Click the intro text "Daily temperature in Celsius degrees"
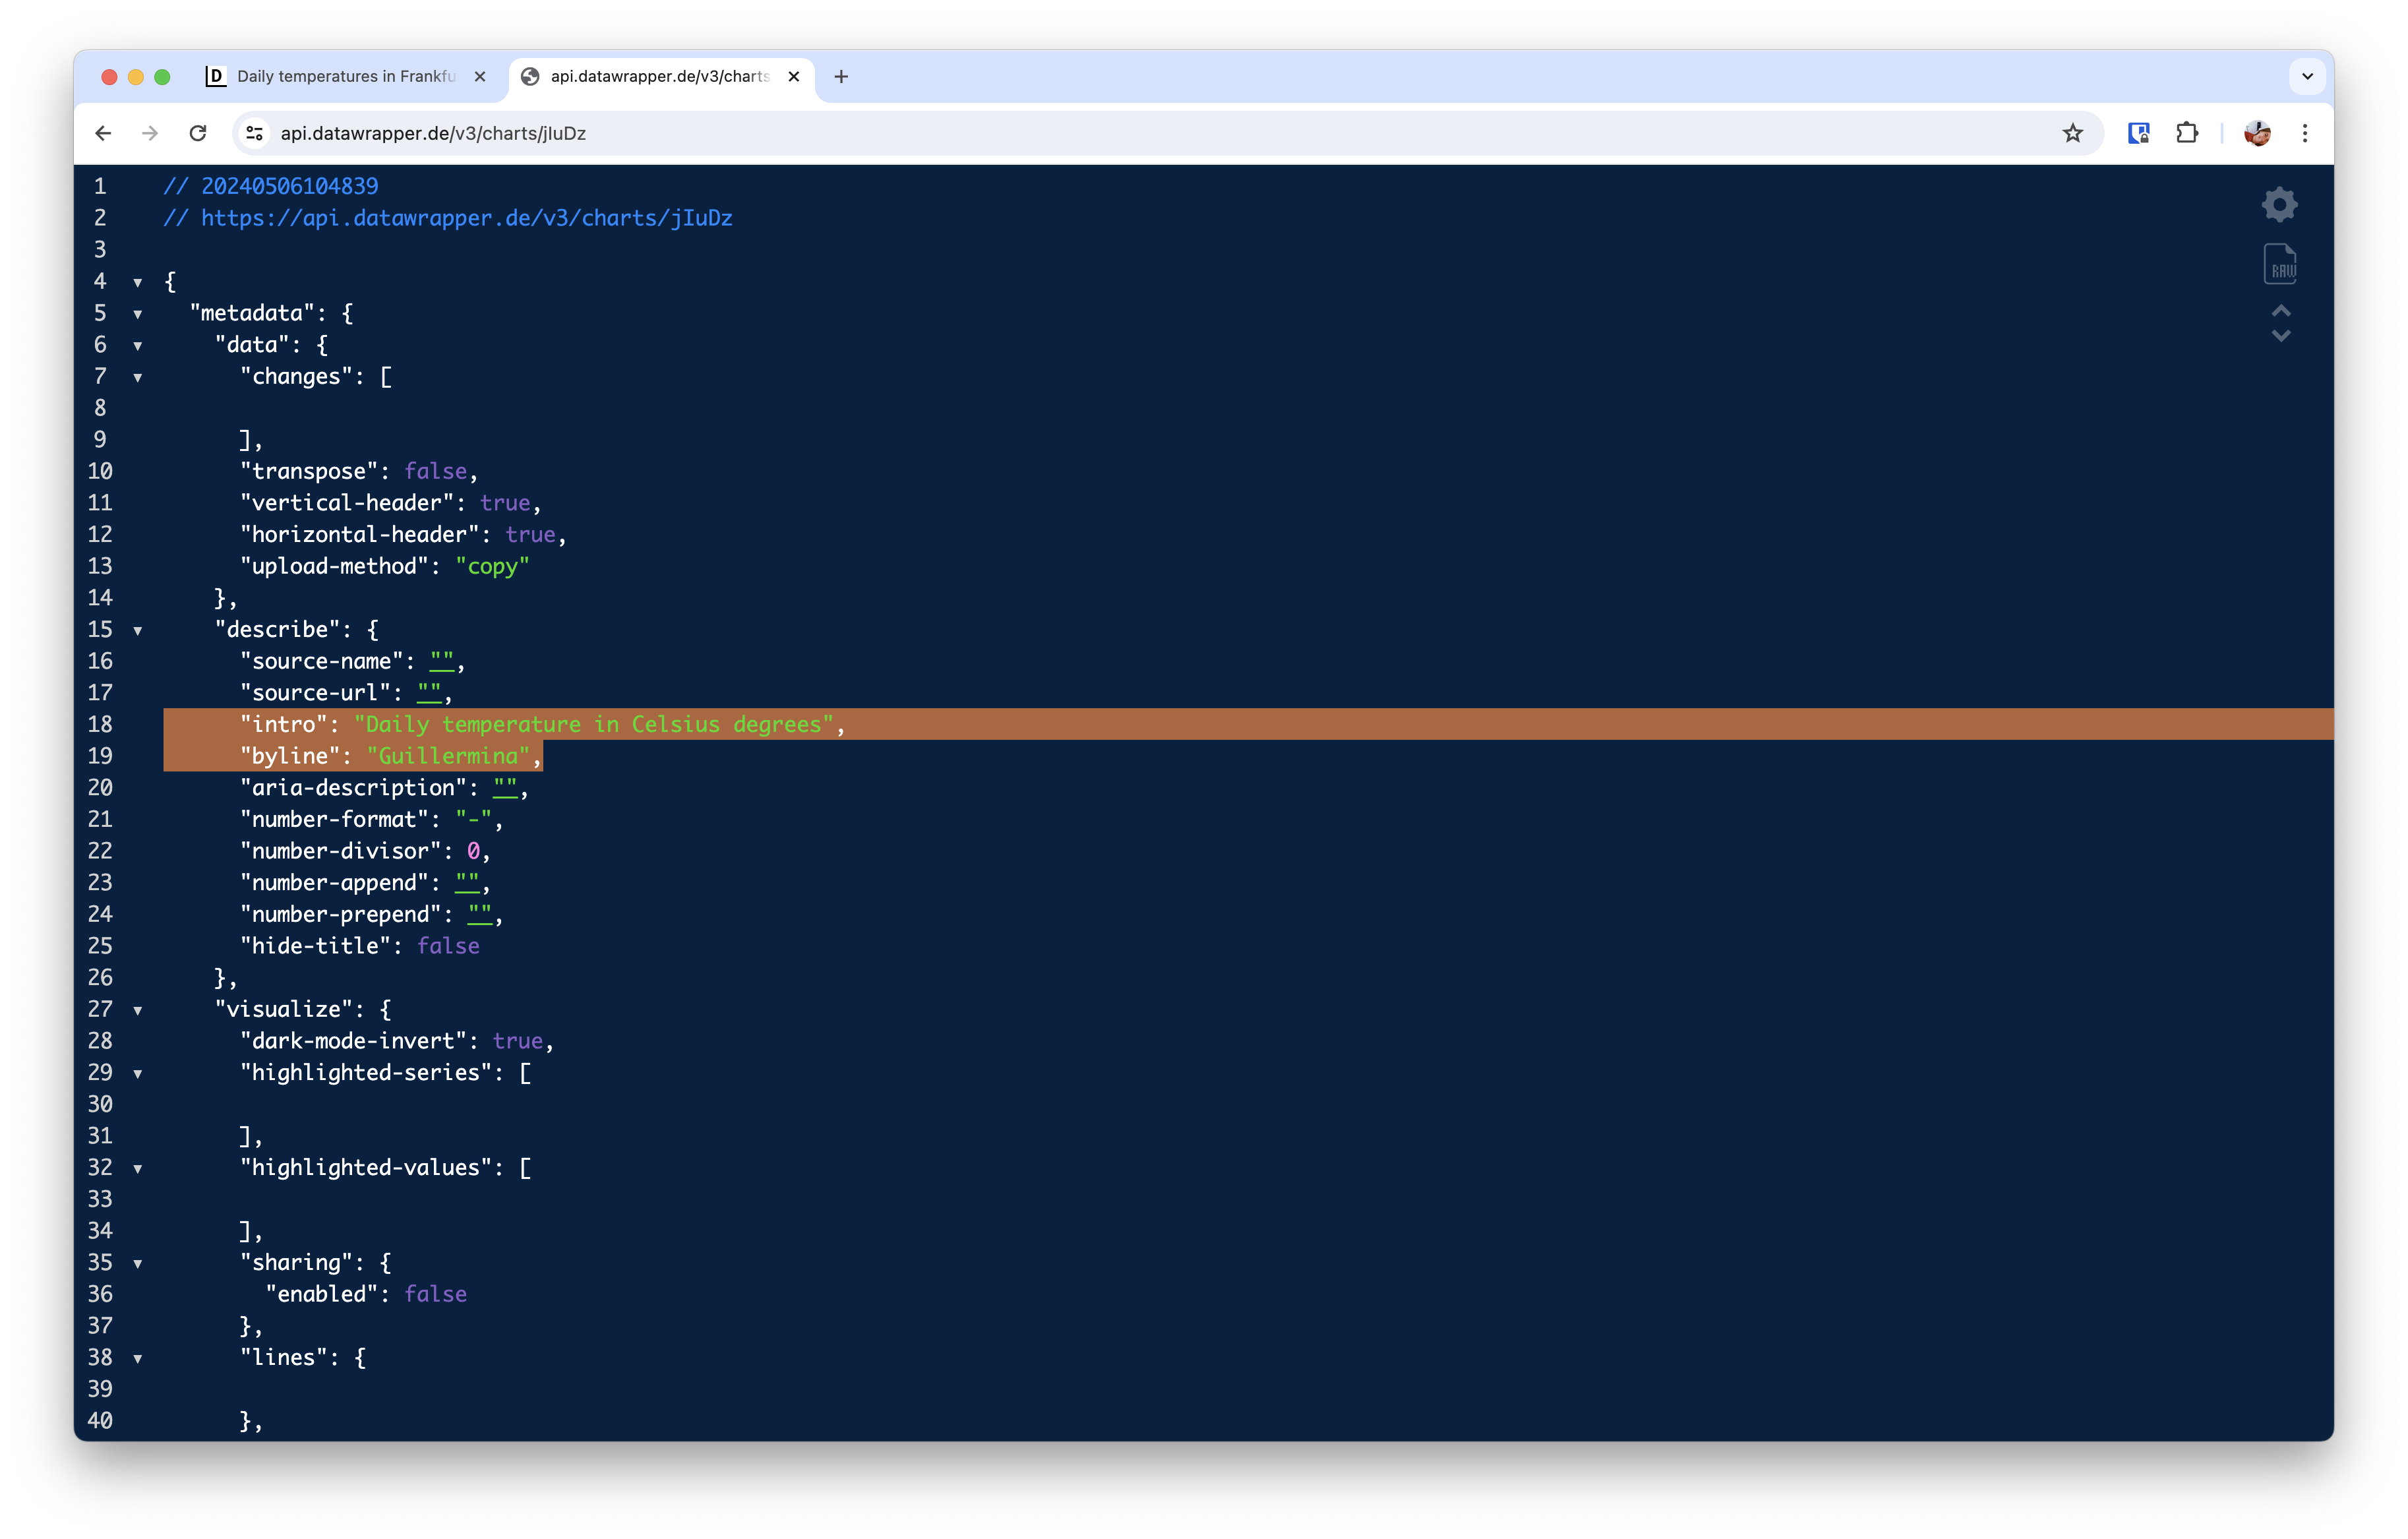The image size is (2408, 1539). pyautogui.click(x=594, y=724)
